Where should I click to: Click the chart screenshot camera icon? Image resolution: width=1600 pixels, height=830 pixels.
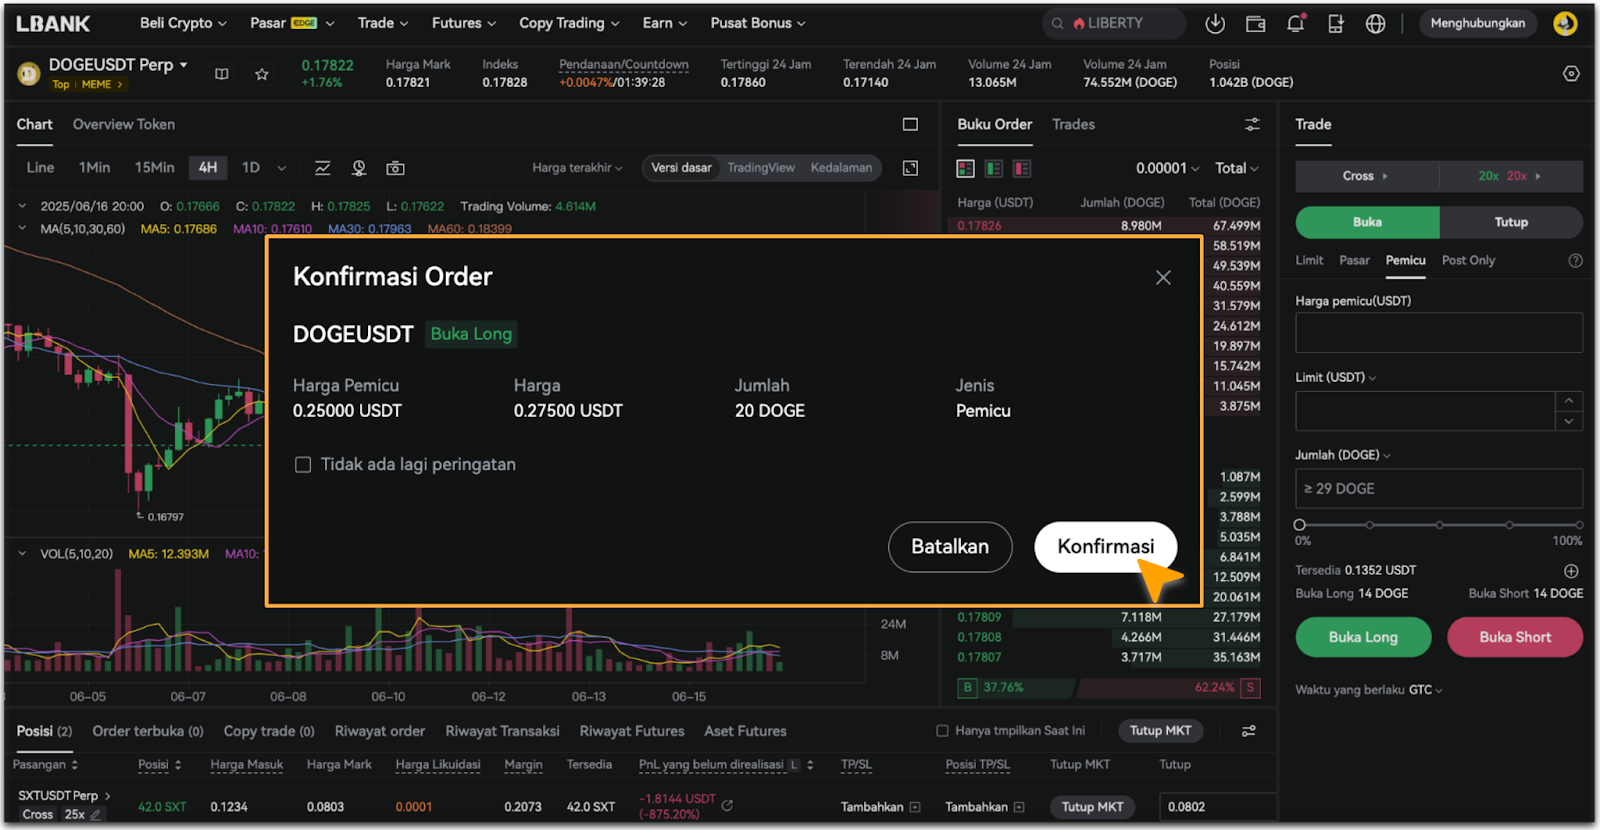click(x=396, y=168)
